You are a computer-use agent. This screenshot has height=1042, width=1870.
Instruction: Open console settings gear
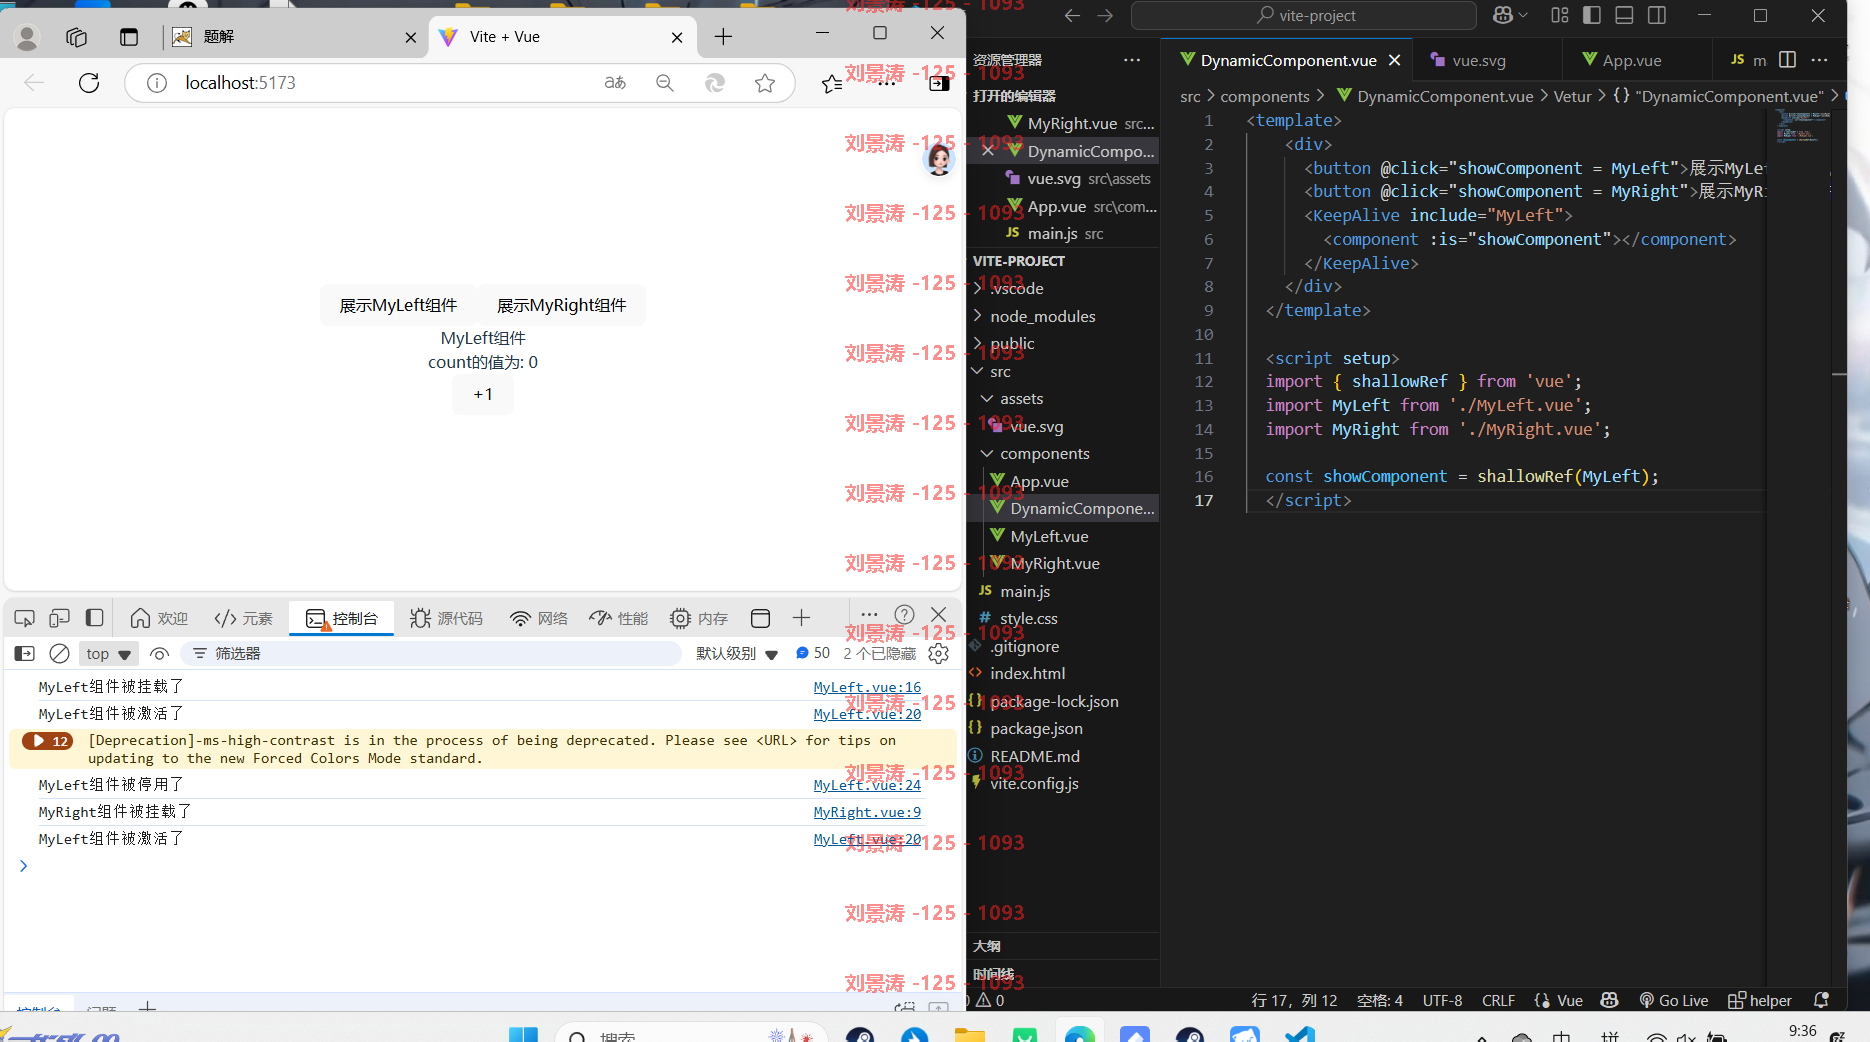(x=938, y=653)
